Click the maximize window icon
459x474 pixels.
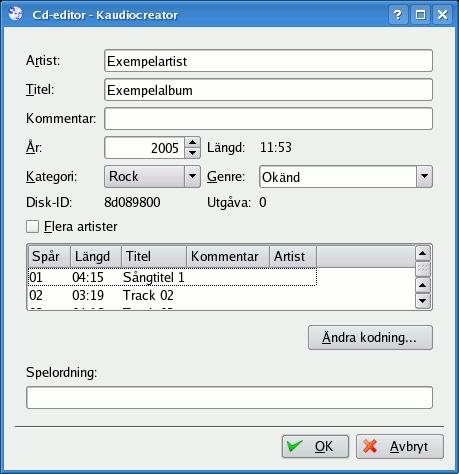point(420,14)
